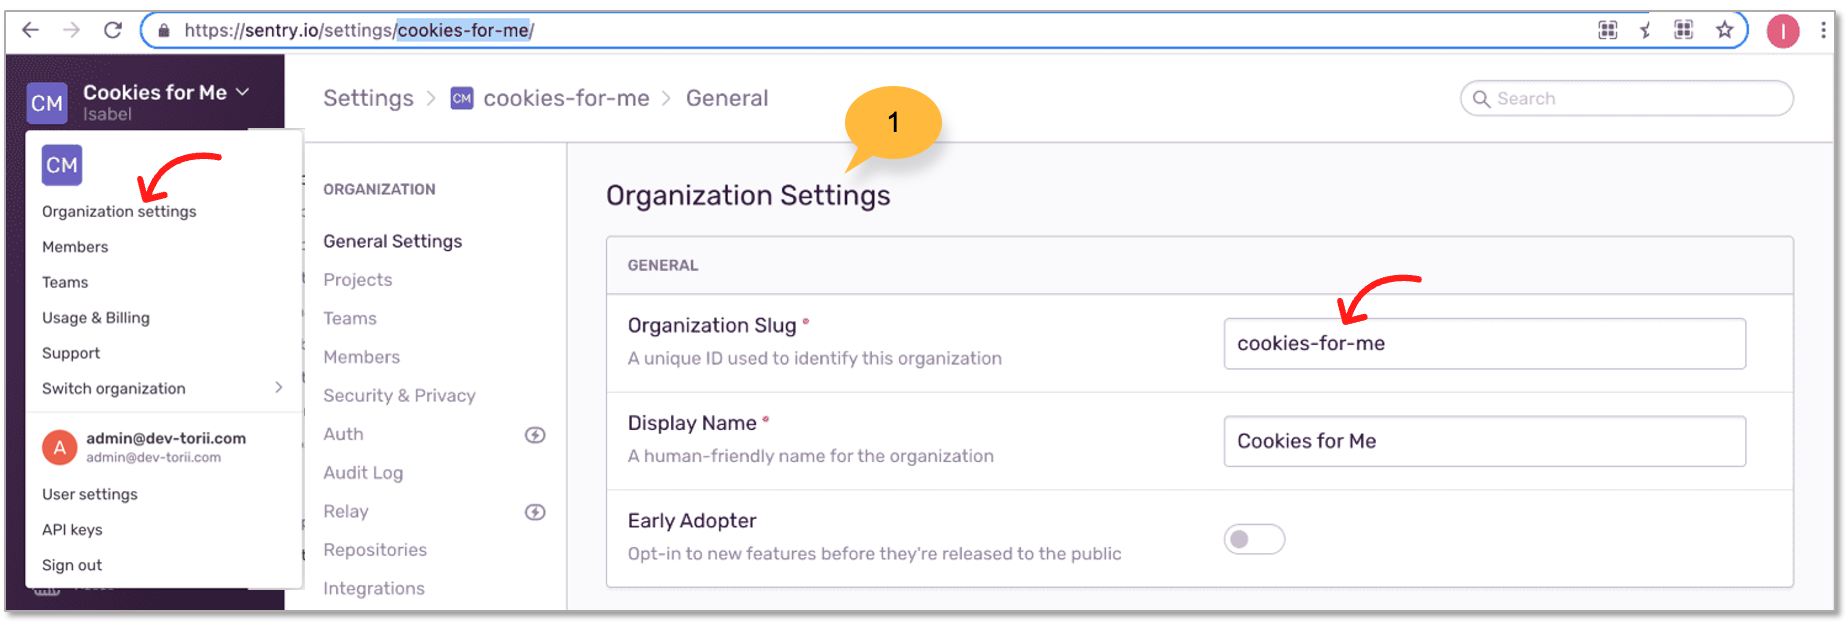
Task: Click the red 'A' user avatar
Action: click(x=59, y=447)
